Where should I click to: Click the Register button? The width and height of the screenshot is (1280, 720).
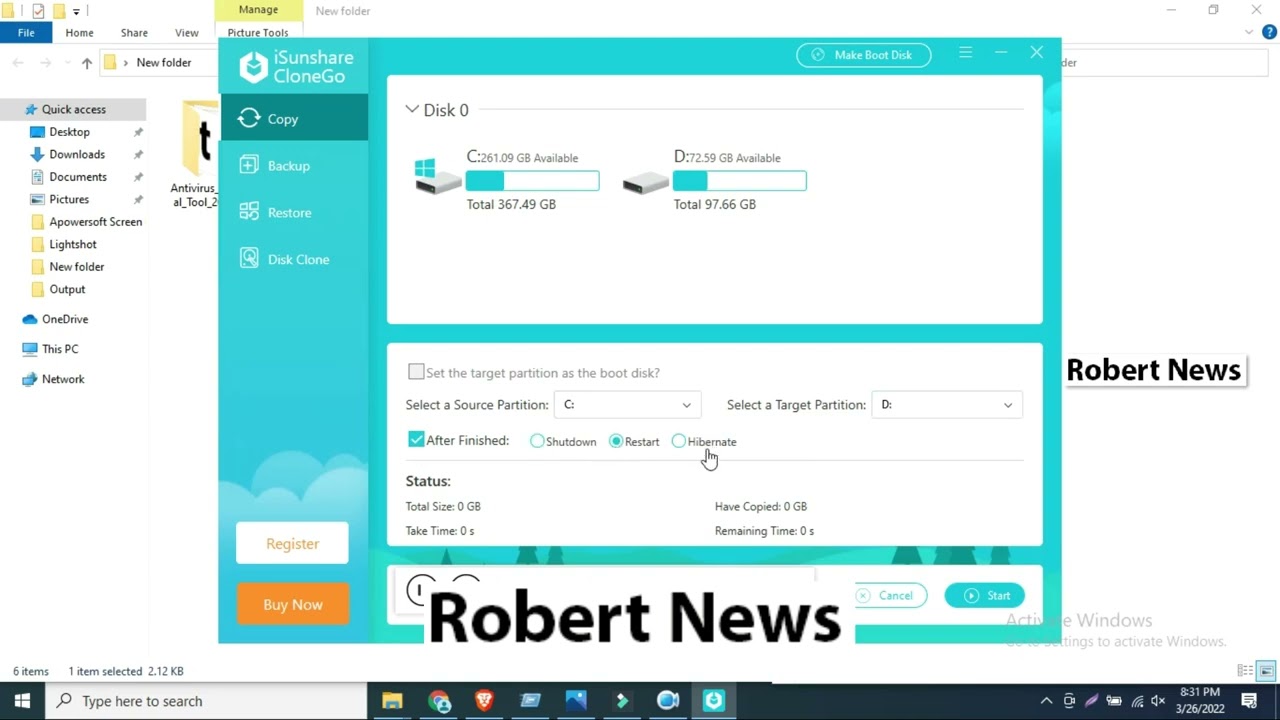[292, 543]
